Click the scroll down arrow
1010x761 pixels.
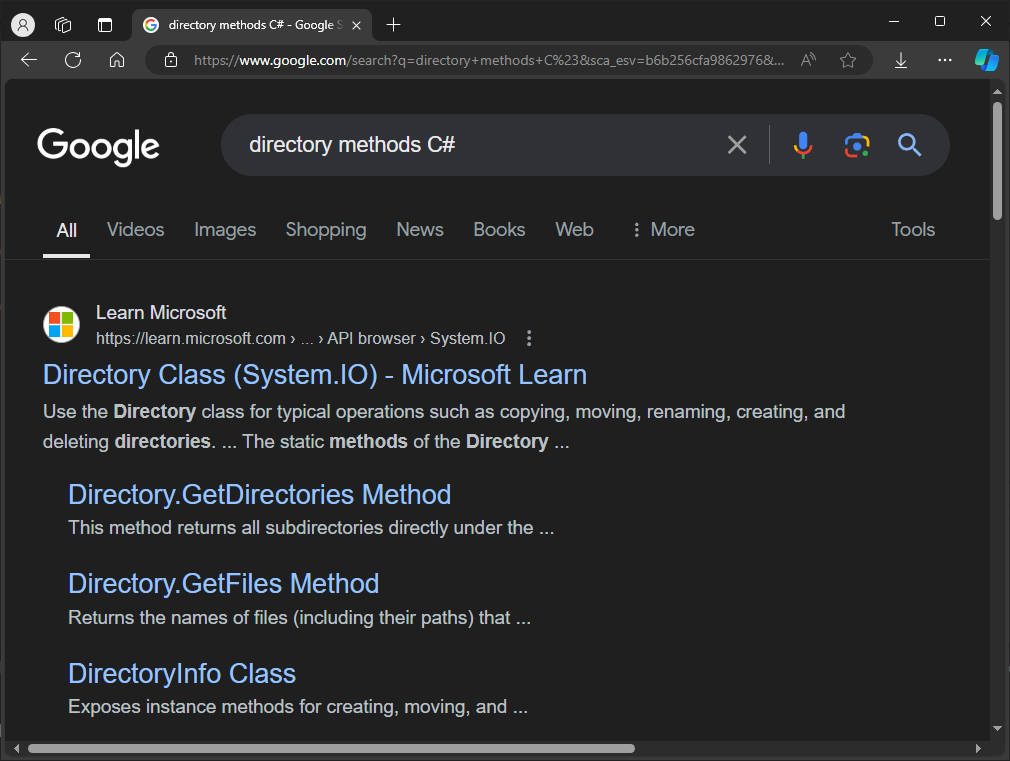[997, 729]
